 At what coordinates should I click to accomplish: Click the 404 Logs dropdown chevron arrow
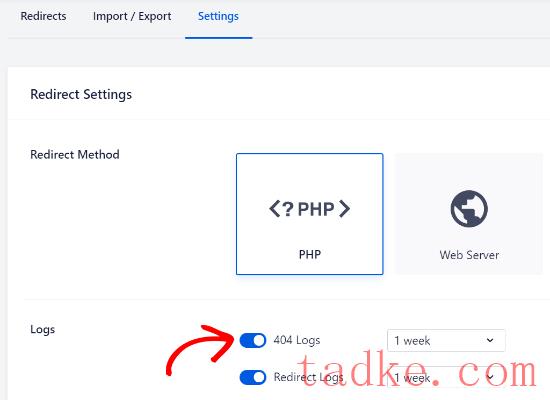coord(490,340)
